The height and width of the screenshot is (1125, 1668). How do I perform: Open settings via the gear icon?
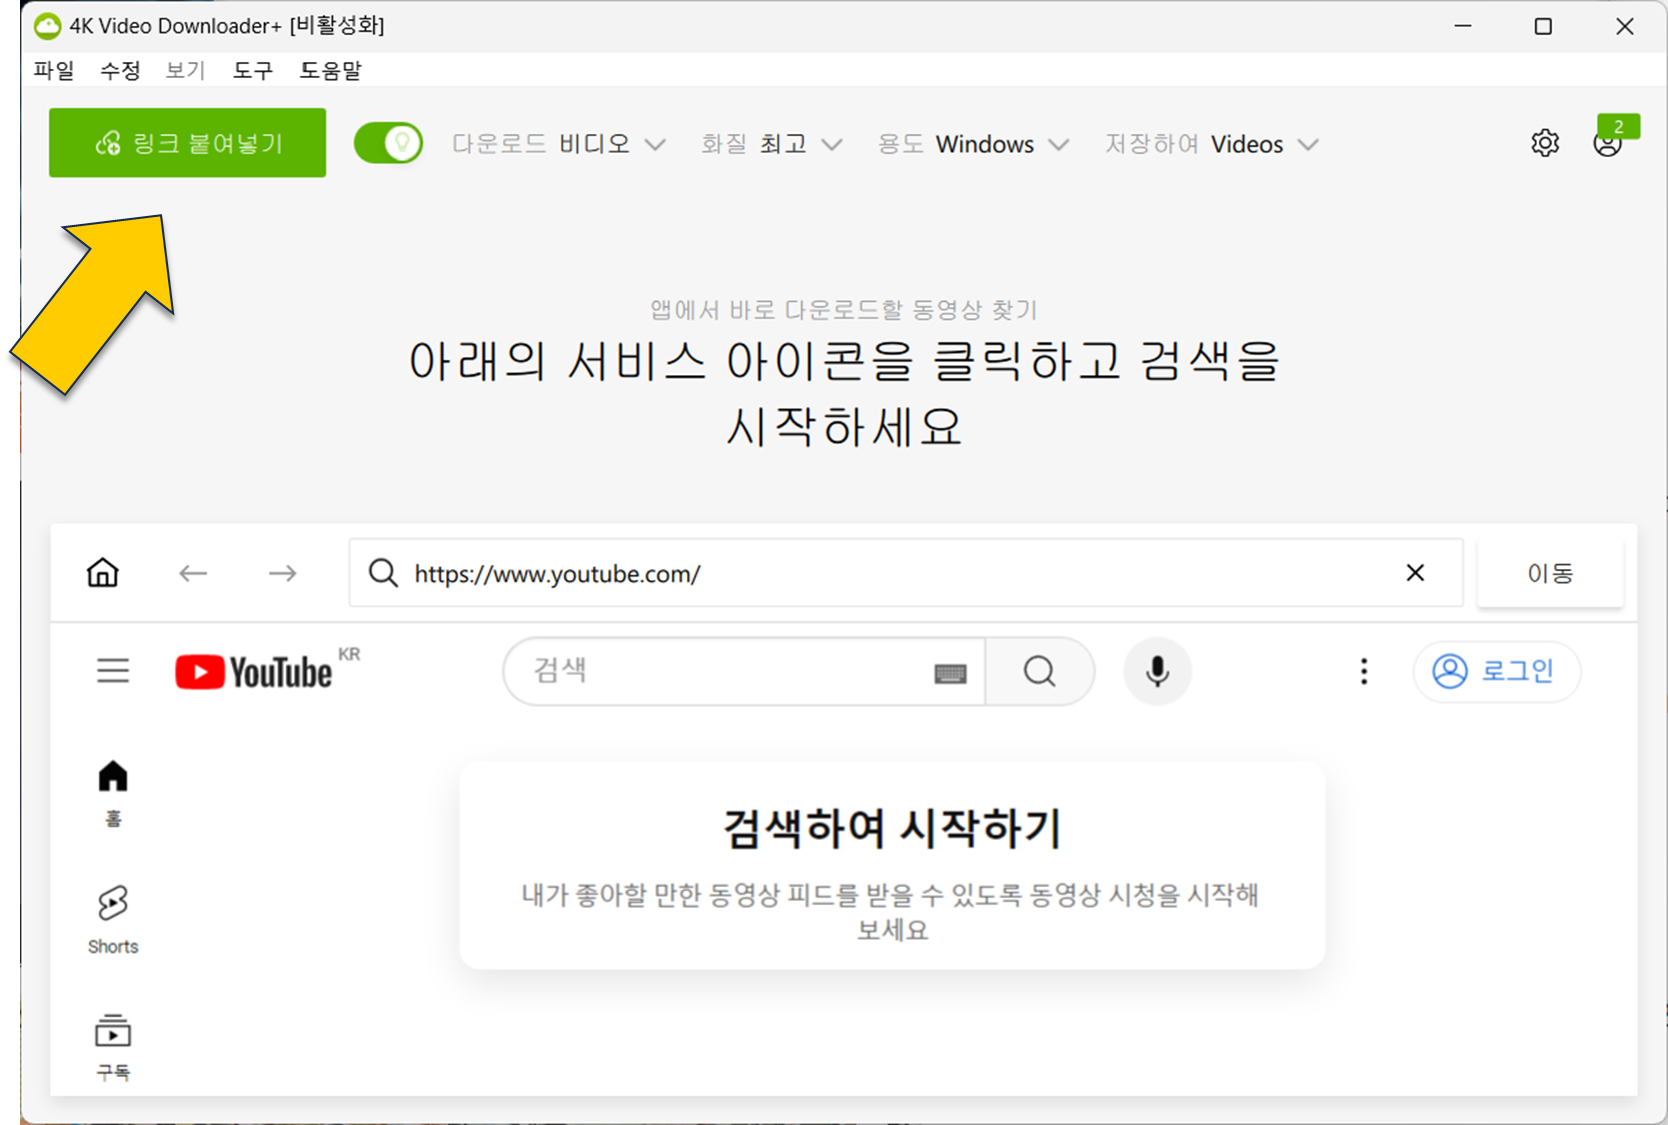[1545, 143]
